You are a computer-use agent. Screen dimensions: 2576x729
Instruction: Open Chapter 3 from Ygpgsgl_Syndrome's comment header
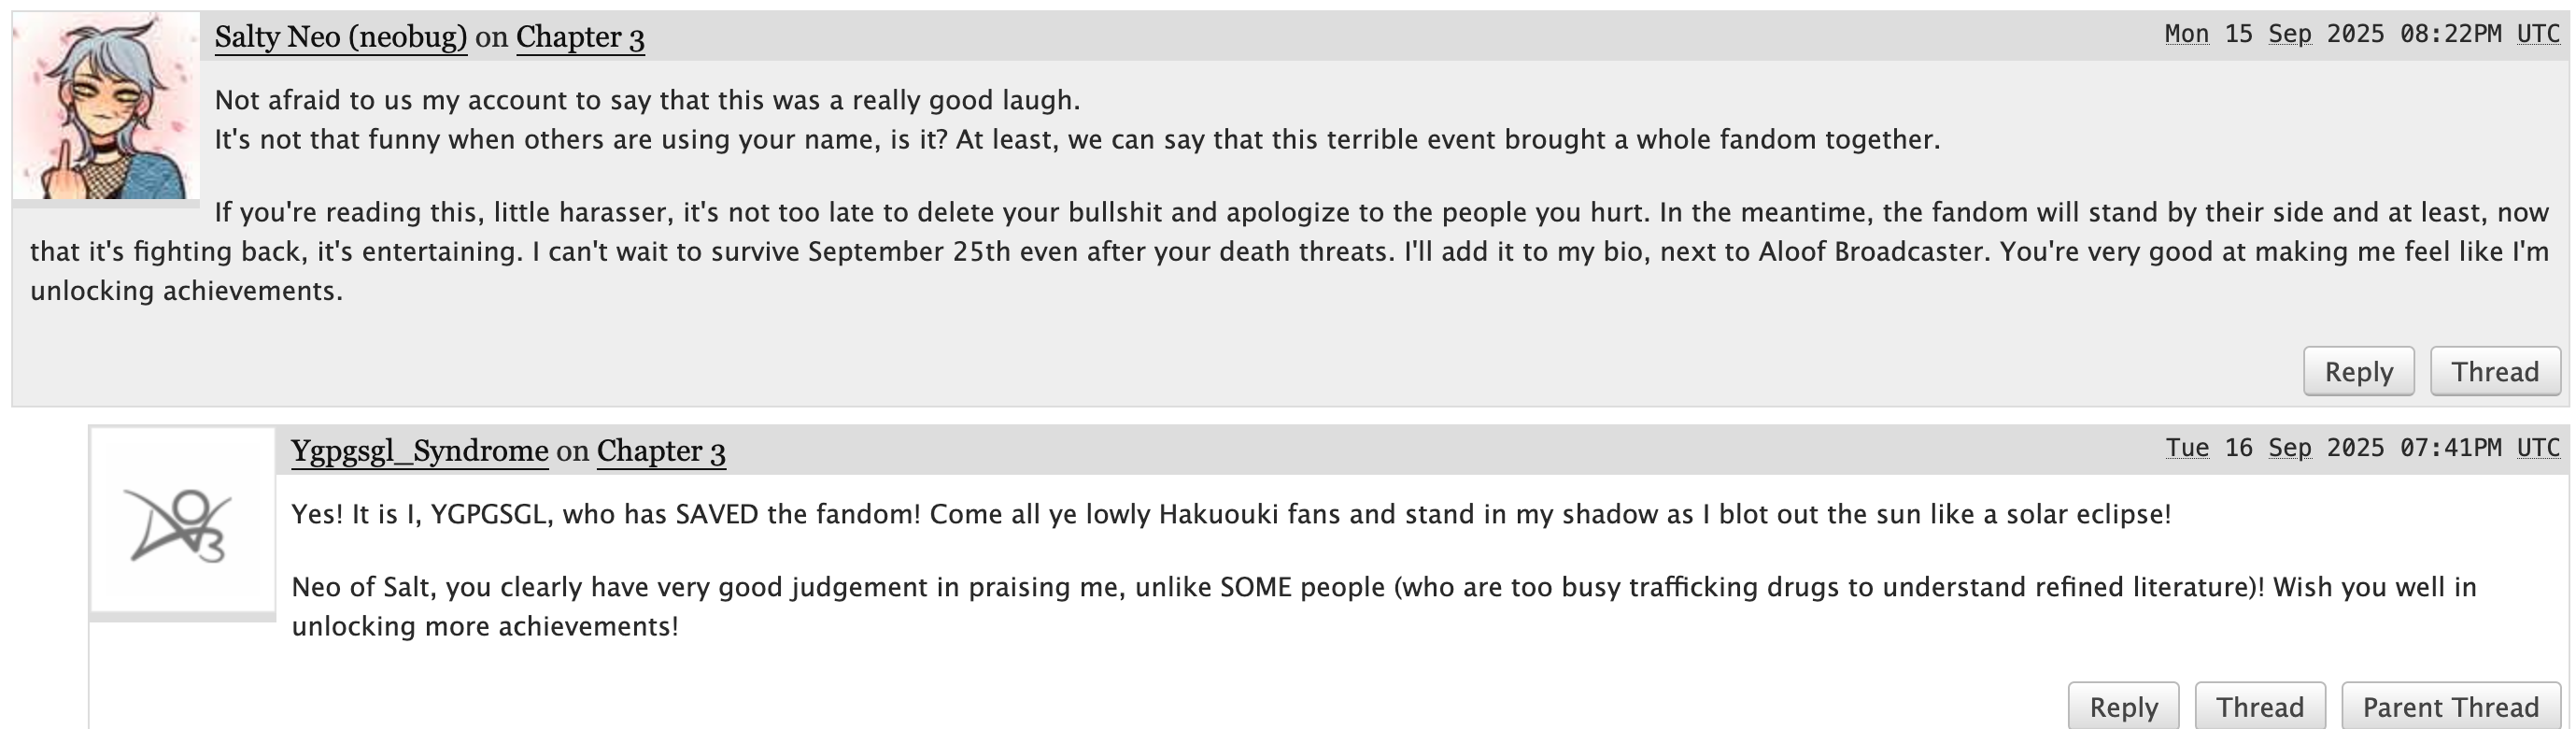(661, 450)
